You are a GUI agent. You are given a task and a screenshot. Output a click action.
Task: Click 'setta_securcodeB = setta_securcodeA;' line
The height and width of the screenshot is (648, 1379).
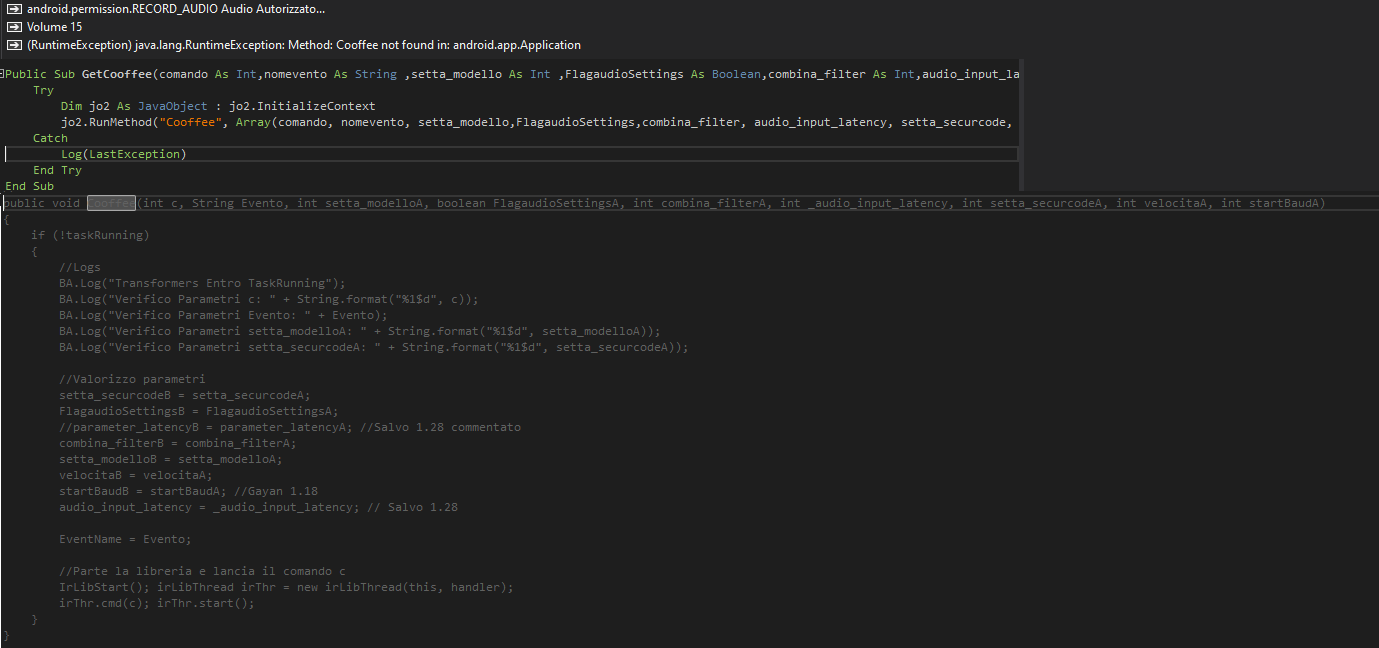point(185,395)
